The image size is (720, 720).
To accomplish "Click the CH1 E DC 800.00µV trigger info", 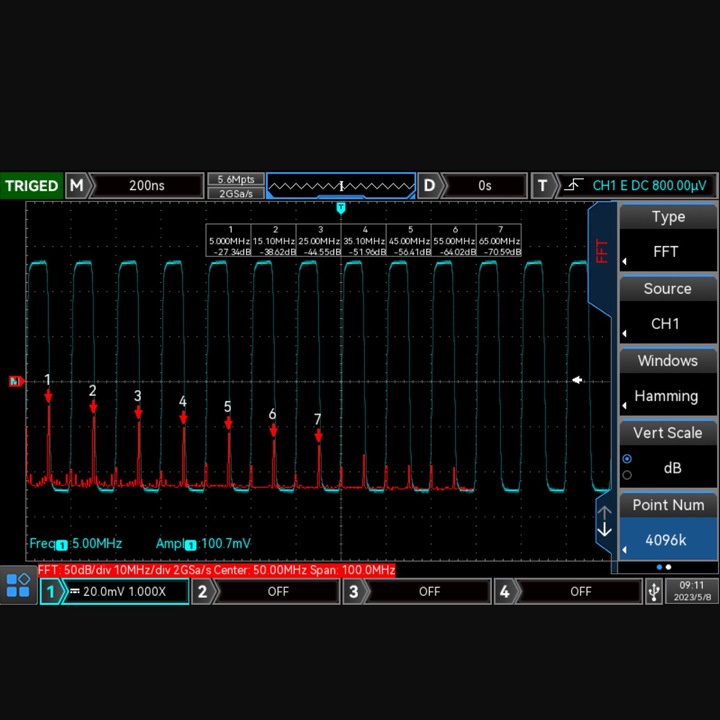I will point(649,186).
